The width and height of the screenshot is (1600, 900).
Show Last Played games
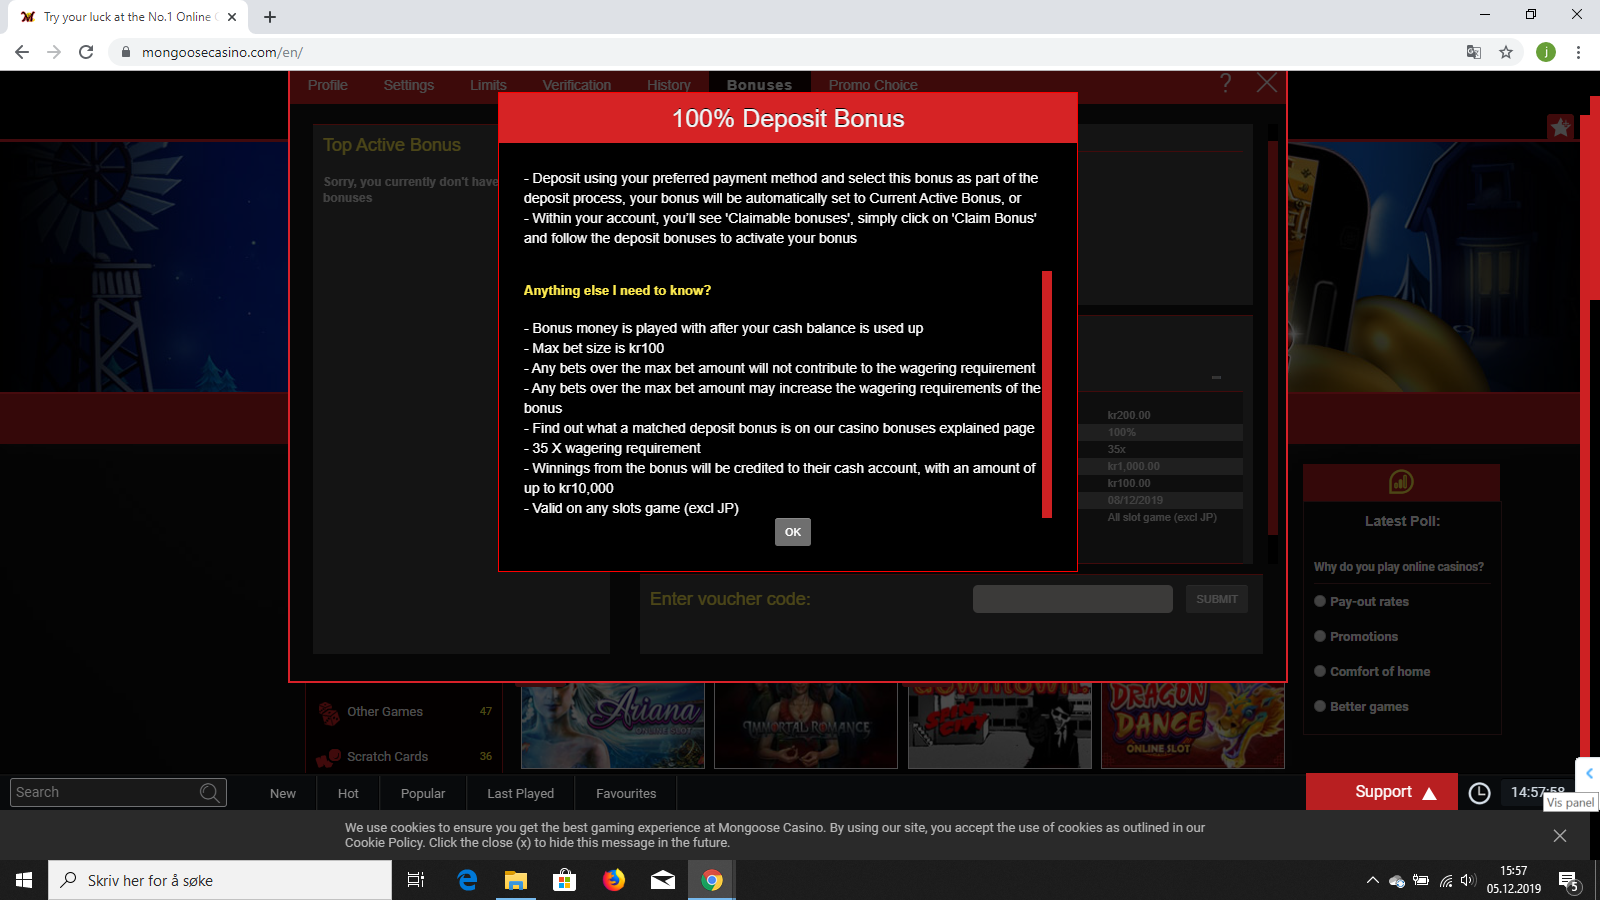point(520,793)
